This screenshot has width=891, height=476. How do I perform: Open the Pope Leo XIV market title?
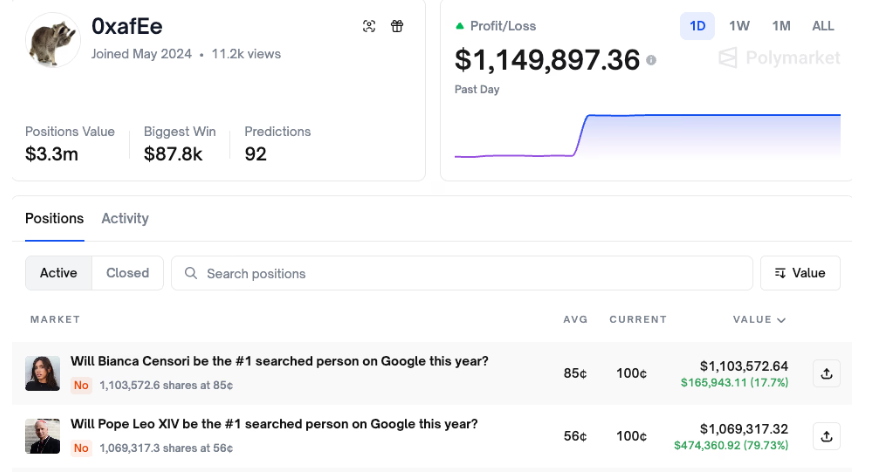click(274, 424)
